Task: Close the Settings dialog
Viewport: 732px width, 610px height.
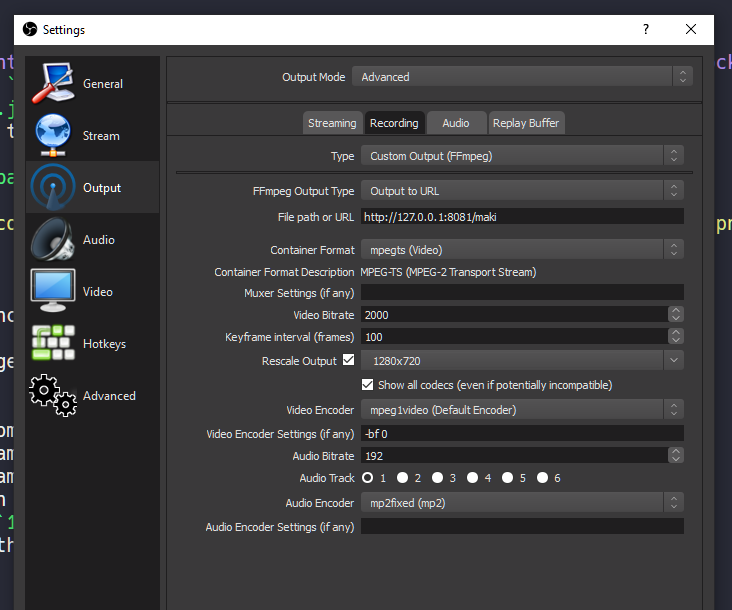Action: (x=691, y=29)
